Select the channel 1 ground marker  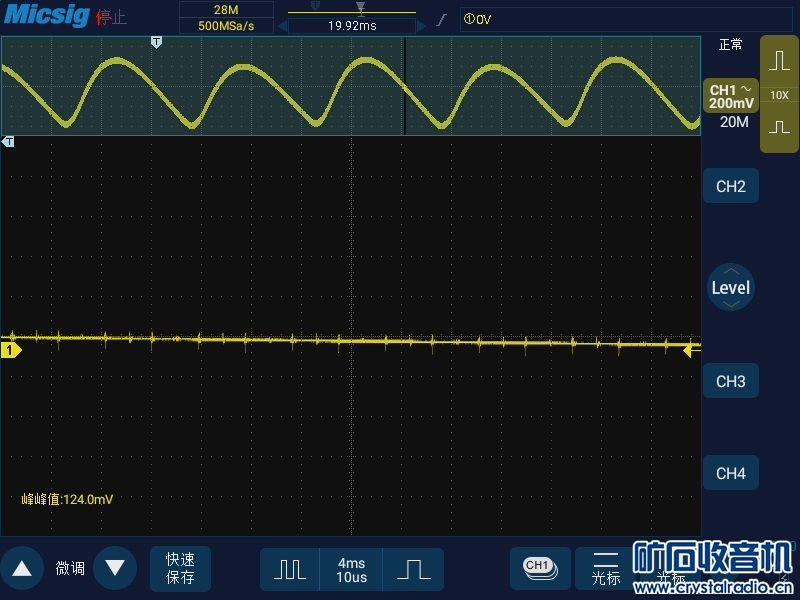[11, 351]
